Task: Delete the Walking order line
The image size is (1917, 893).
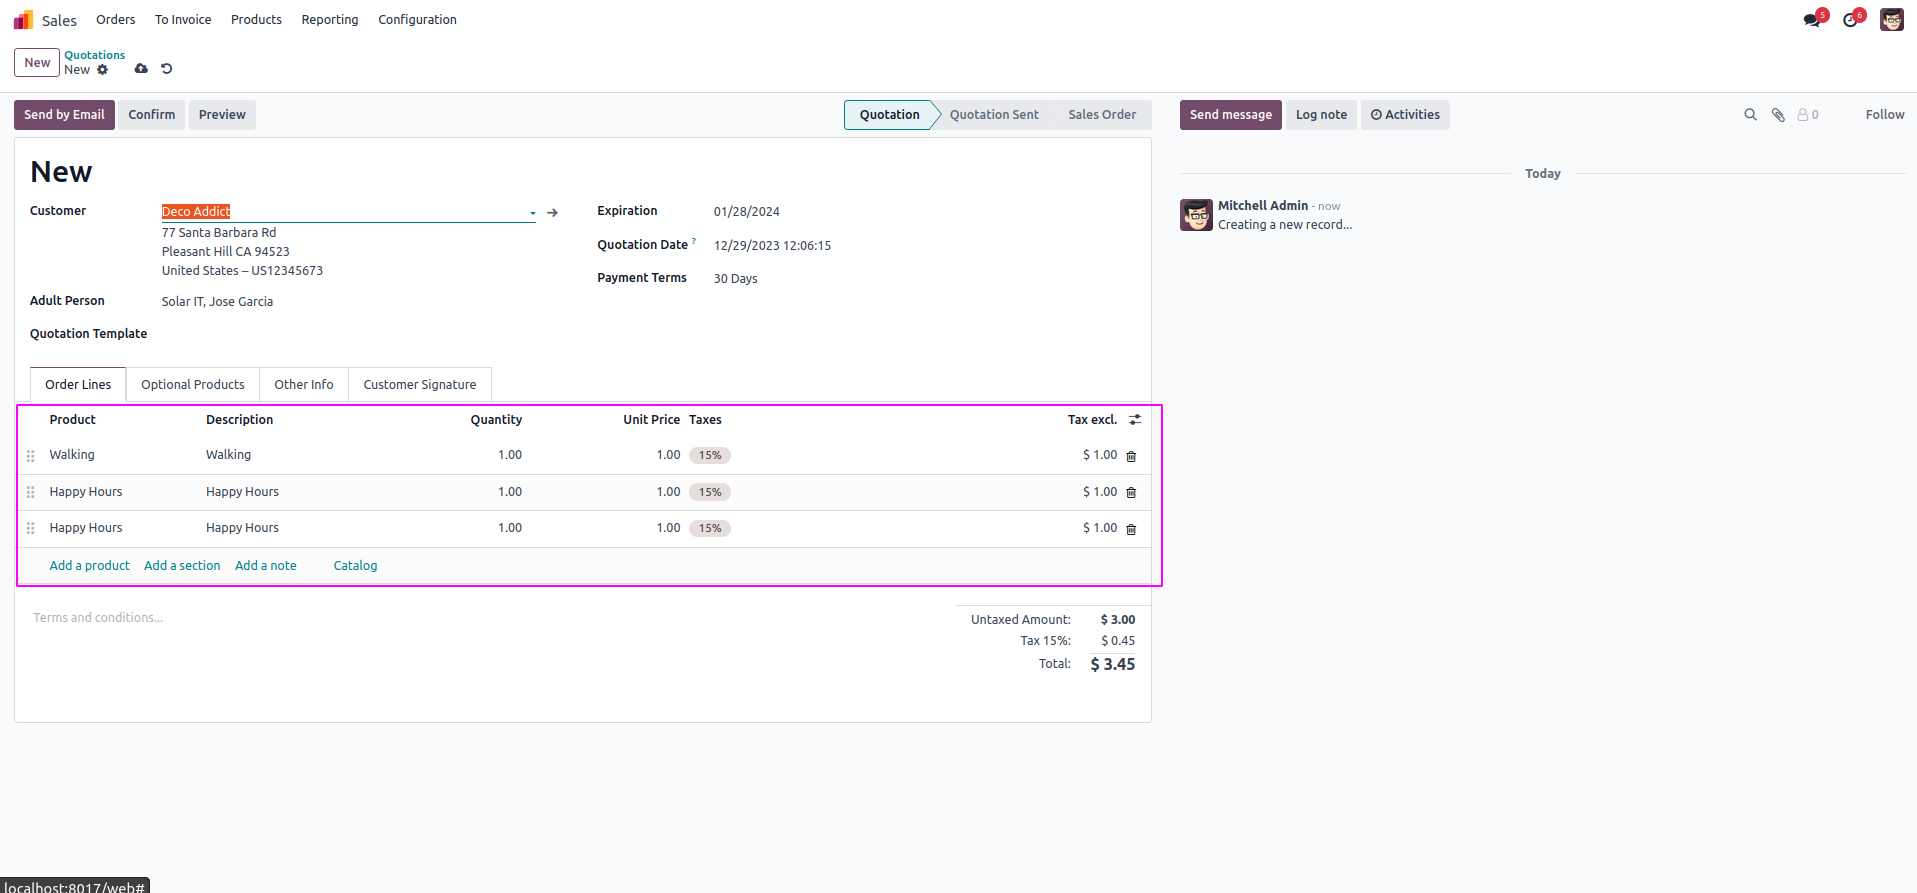Action: pyautogui.click(x=1131, y=456)
